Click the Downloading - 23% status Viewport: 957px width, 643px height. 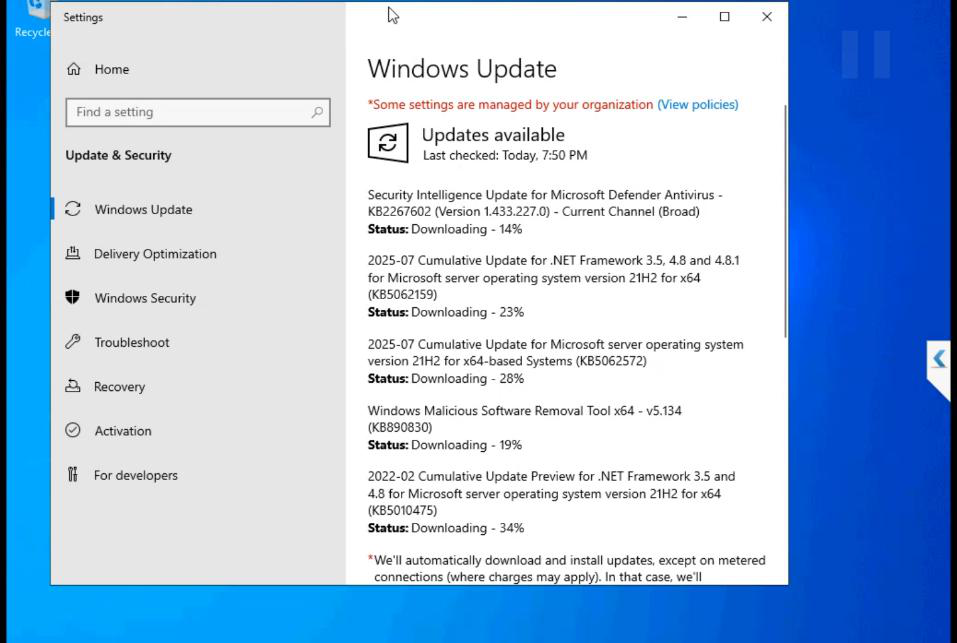(468, 312)
